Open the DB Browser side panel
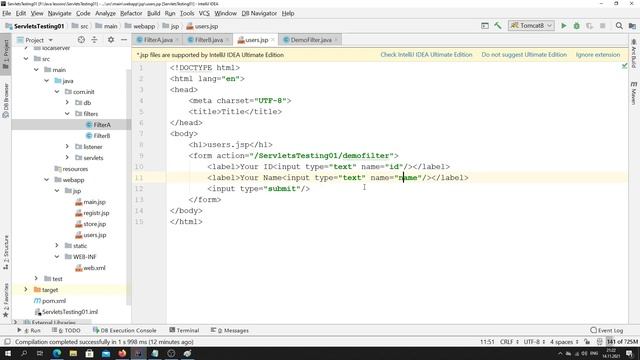Image resolution: width=640 pixels, height=360 pixels. point(6,100)
